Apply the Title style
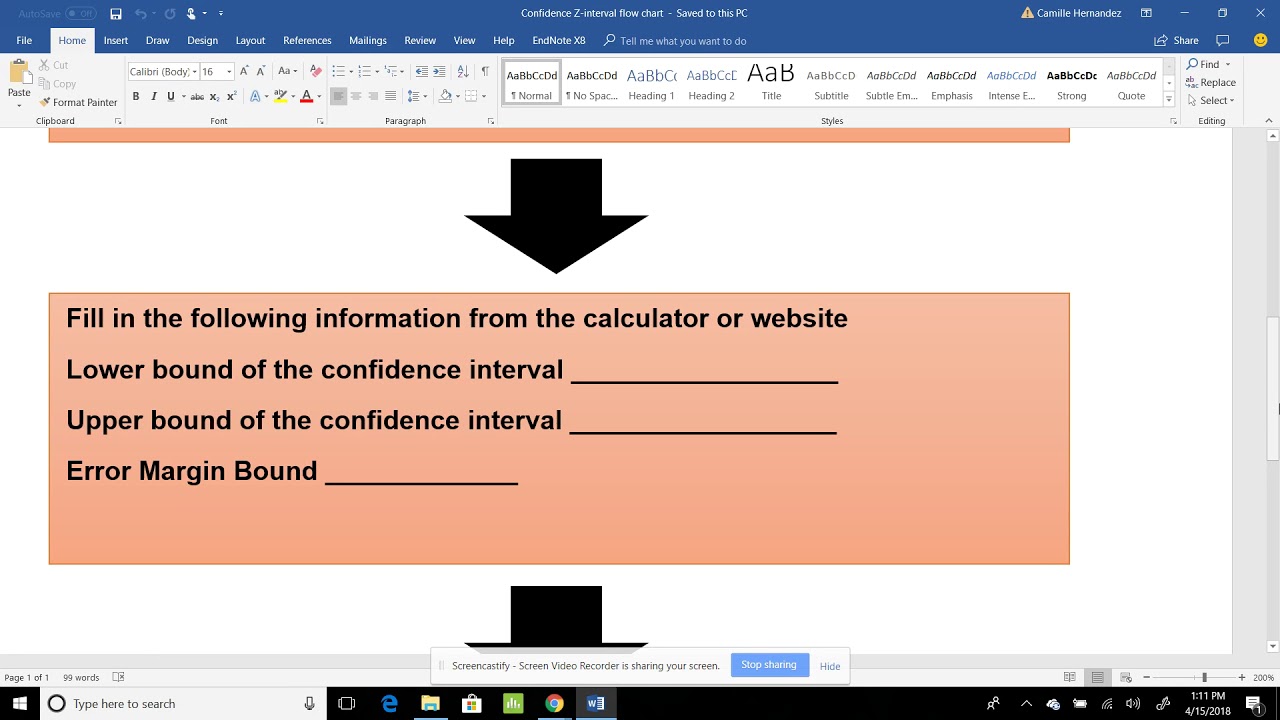The width and height of the screenshot is (1280, 720). [771, 83]
